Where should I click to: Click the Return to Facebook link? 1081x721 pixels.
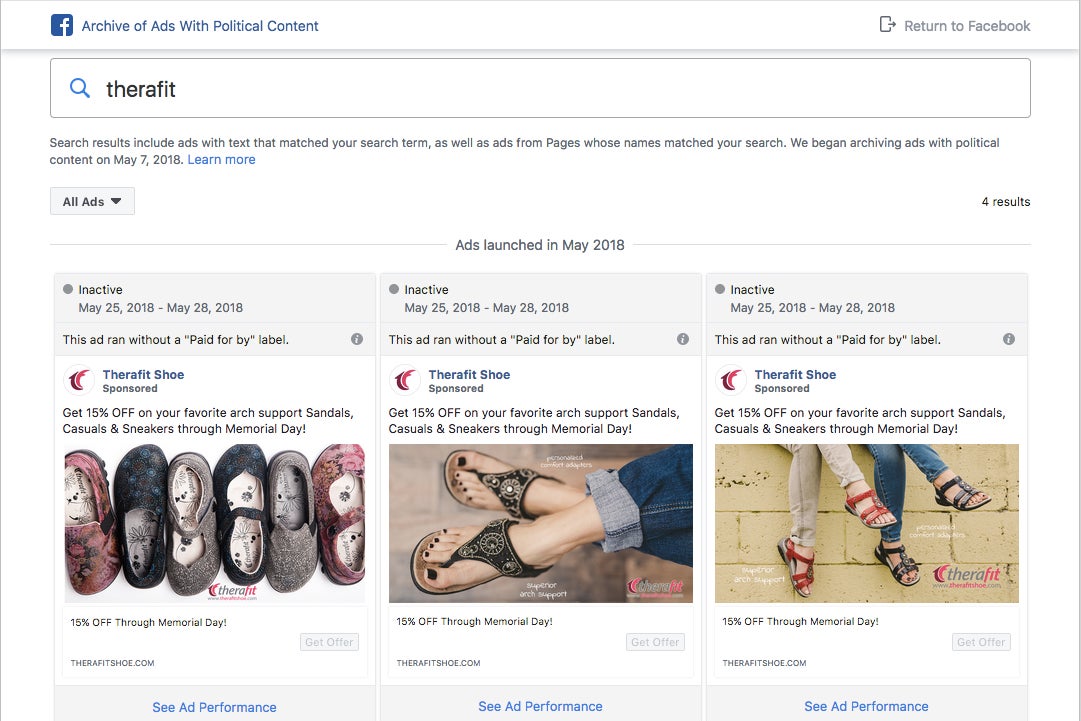[967, 26]
